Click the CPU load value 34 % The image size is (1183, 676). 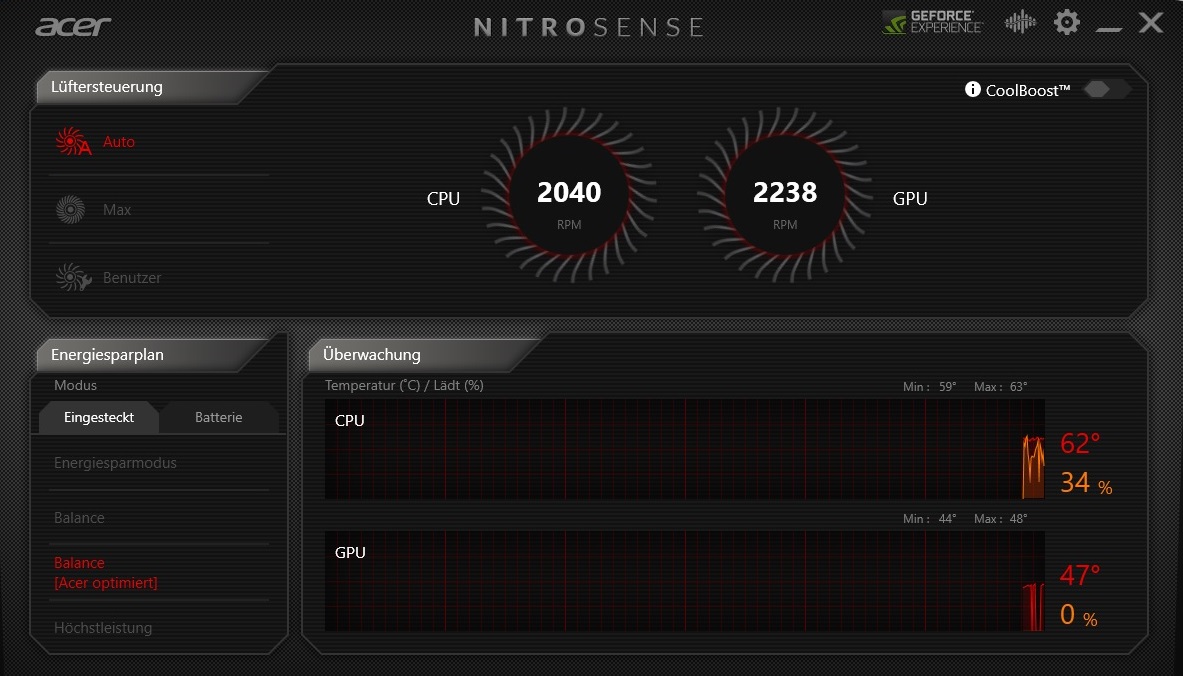1086,483
